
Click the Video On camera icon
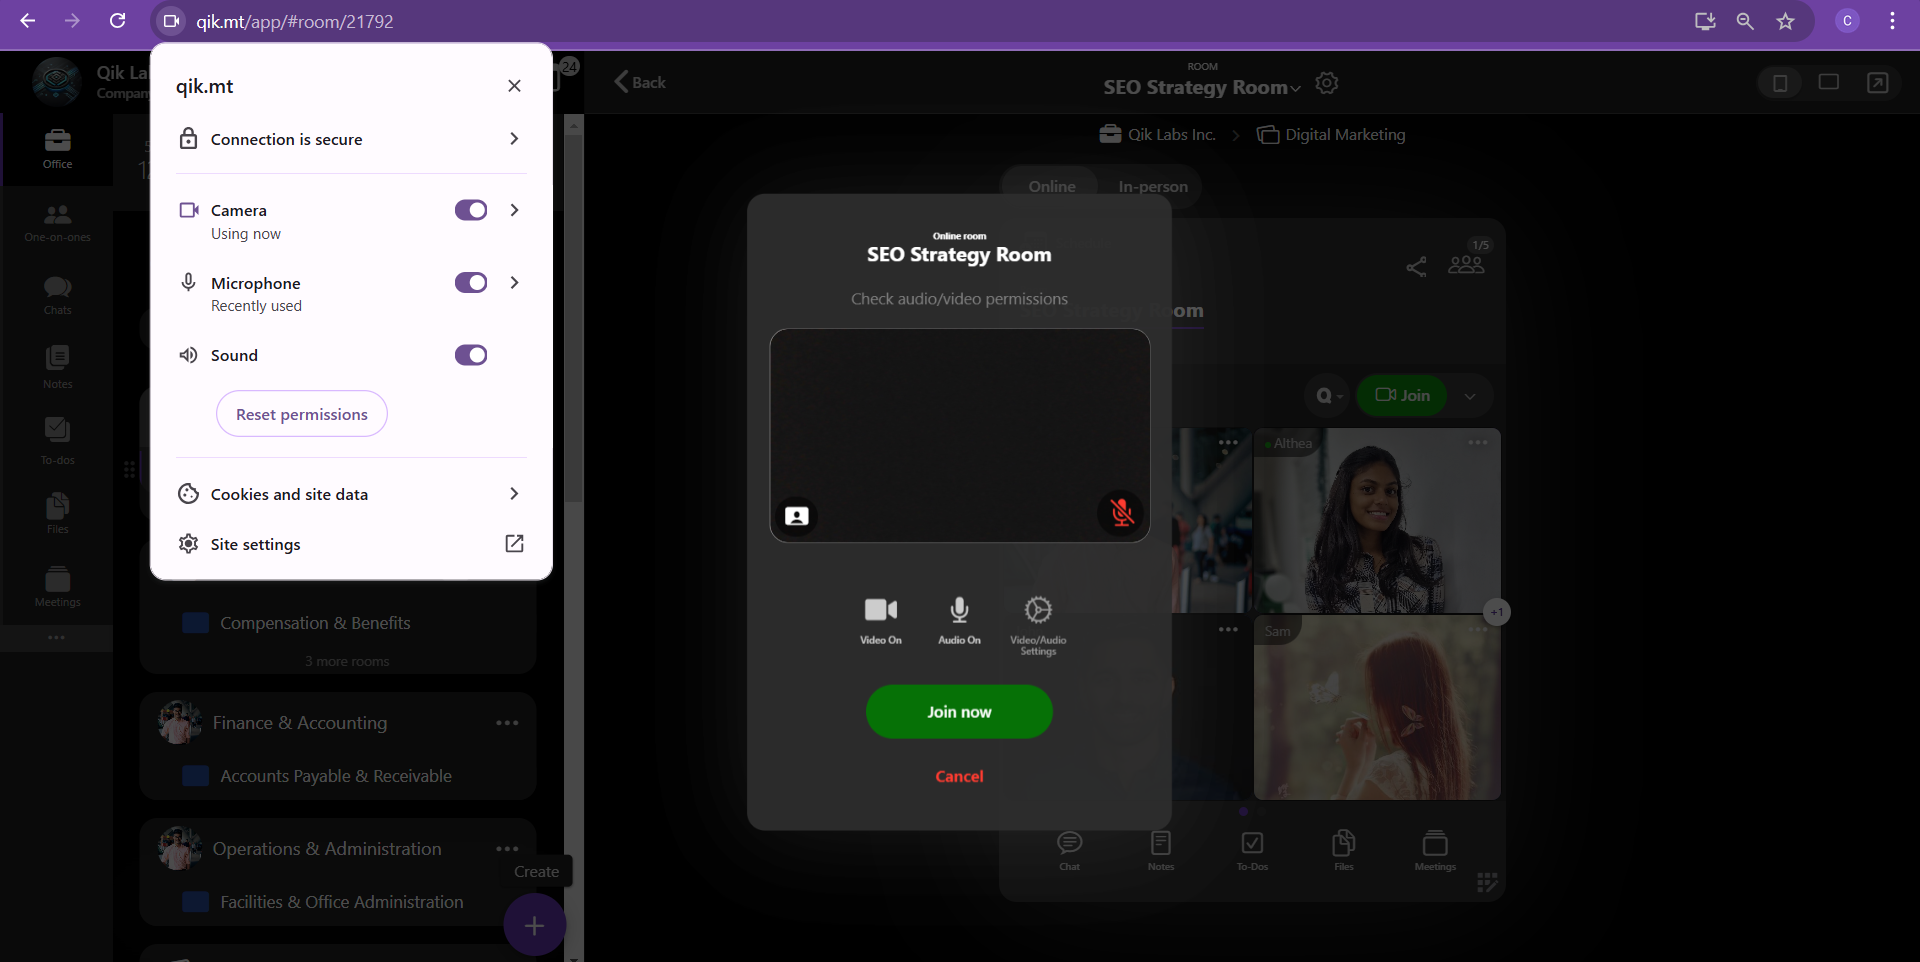point(880,610)
